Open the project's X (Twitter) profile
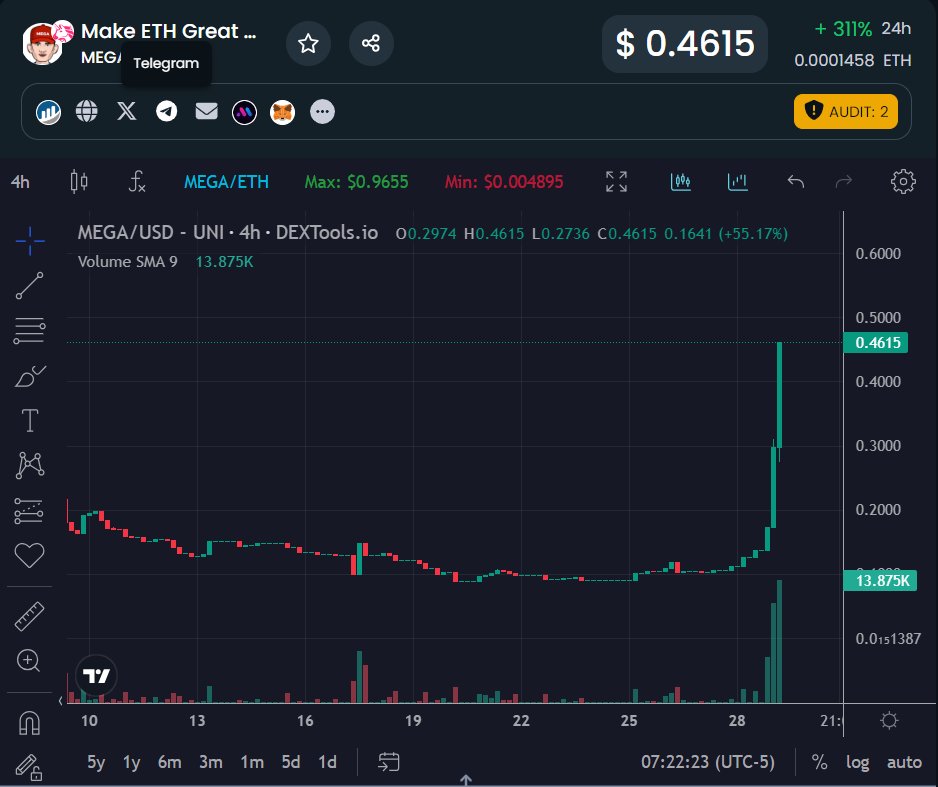This screenshot has height=787, width=938. click(x=126, y=111)
